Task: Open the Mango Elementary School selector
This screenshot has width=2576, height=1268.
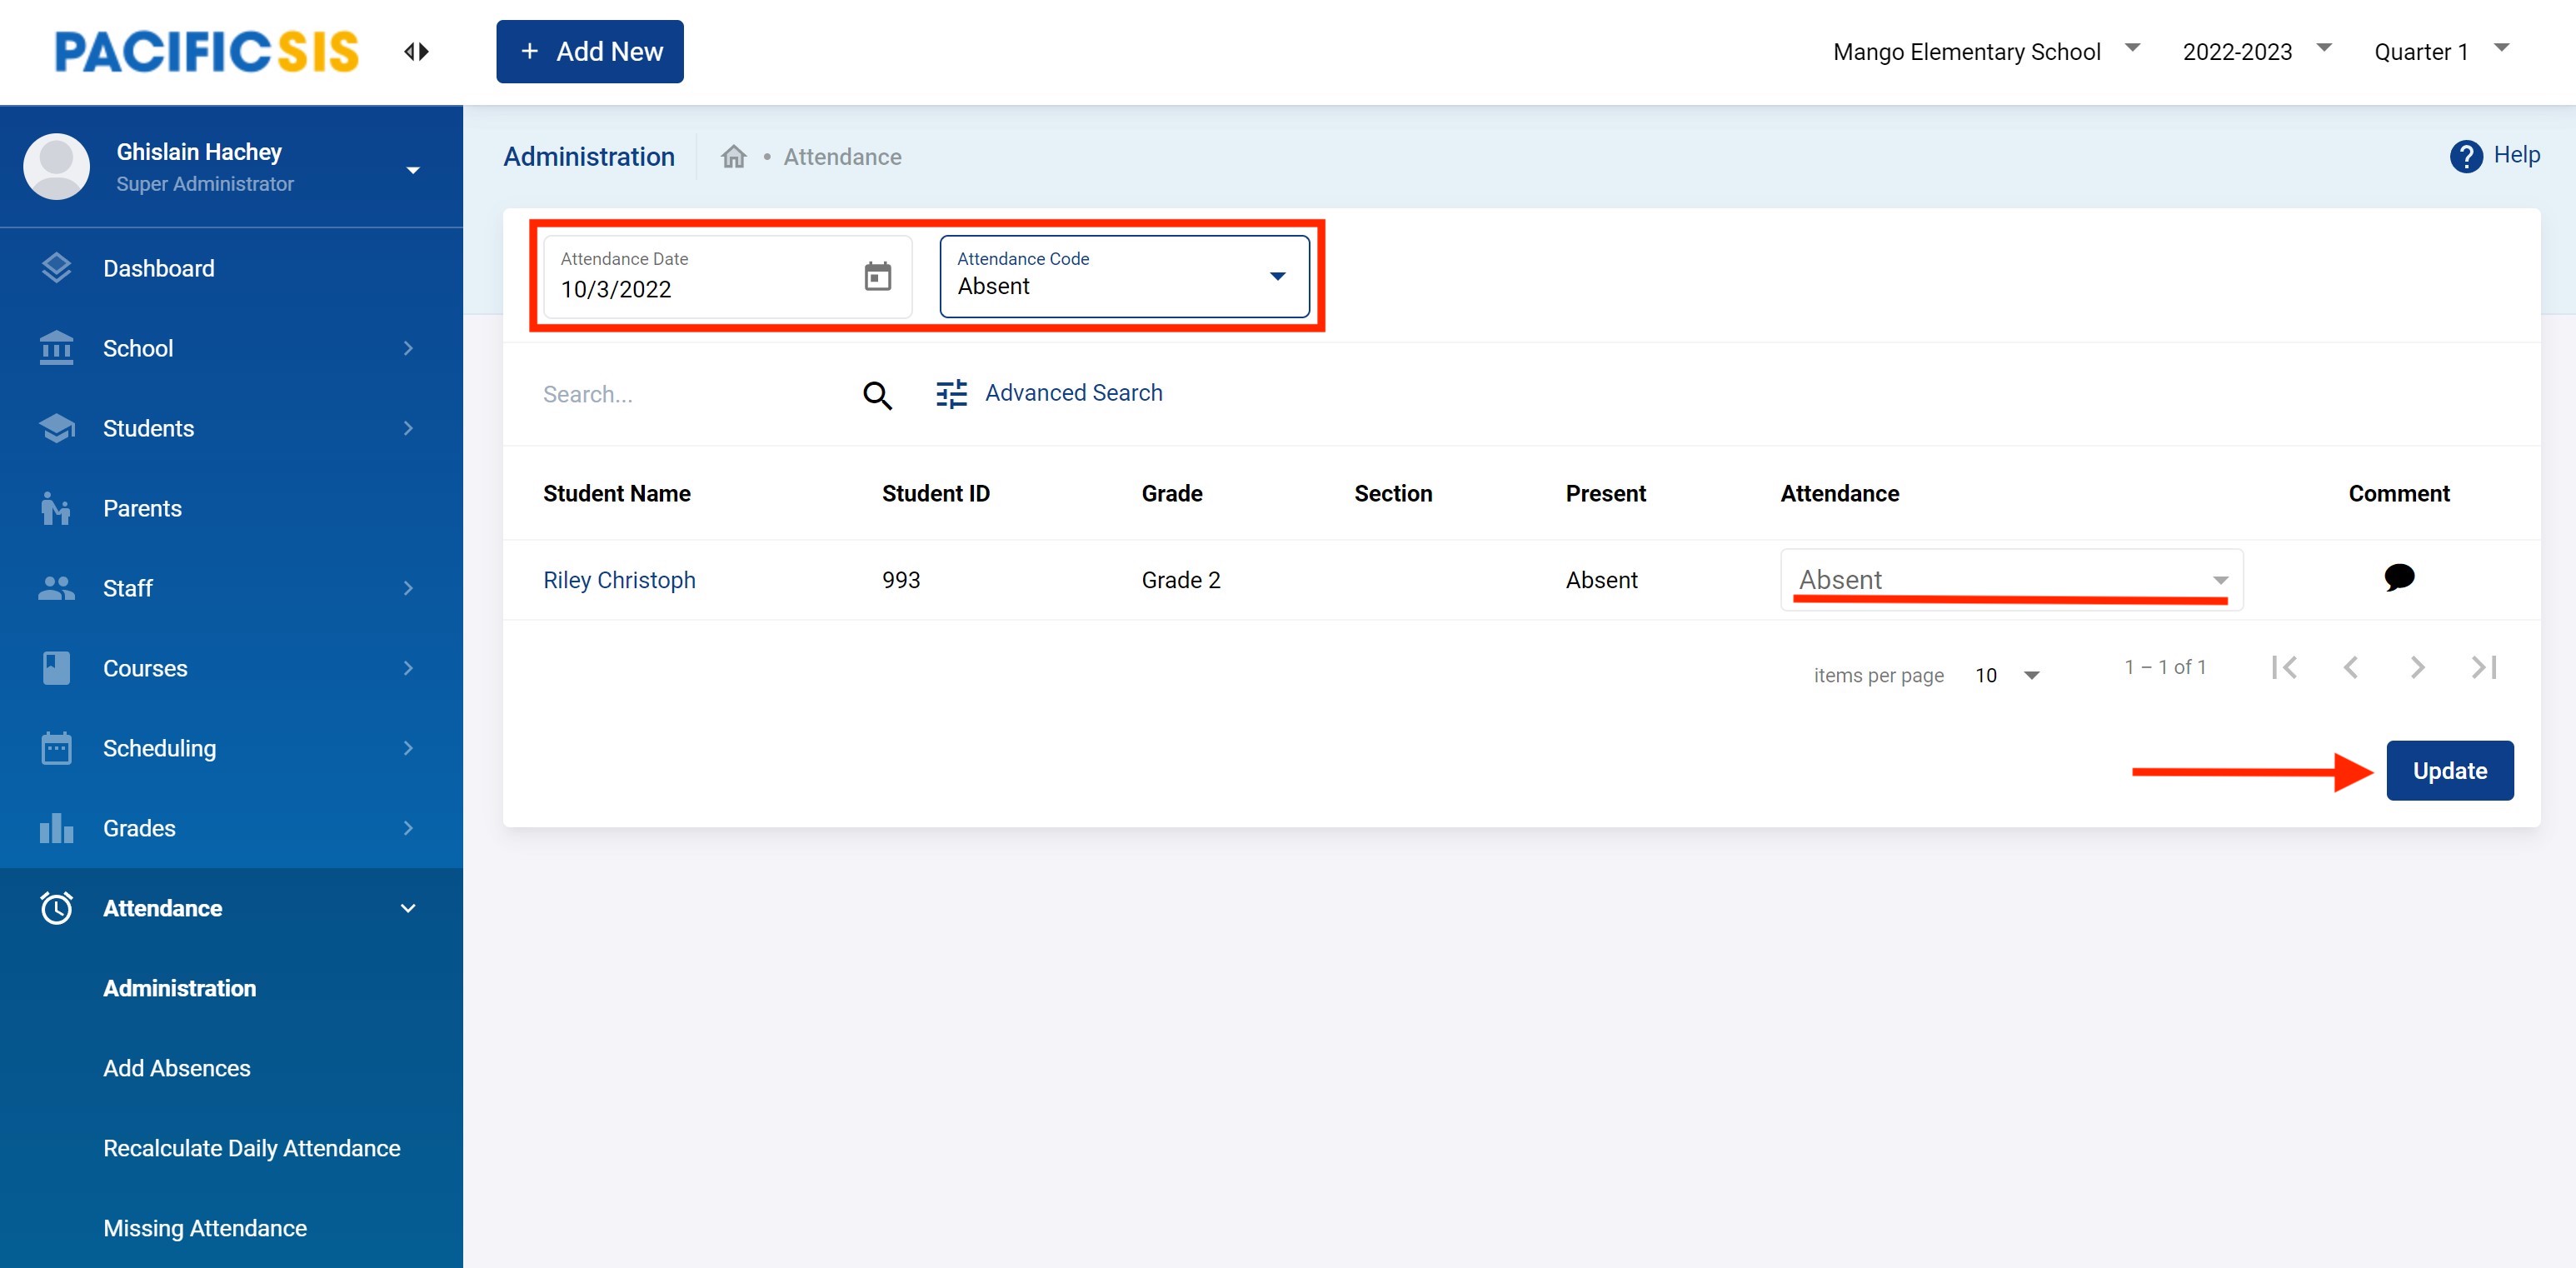Action: pos(1984,52)
